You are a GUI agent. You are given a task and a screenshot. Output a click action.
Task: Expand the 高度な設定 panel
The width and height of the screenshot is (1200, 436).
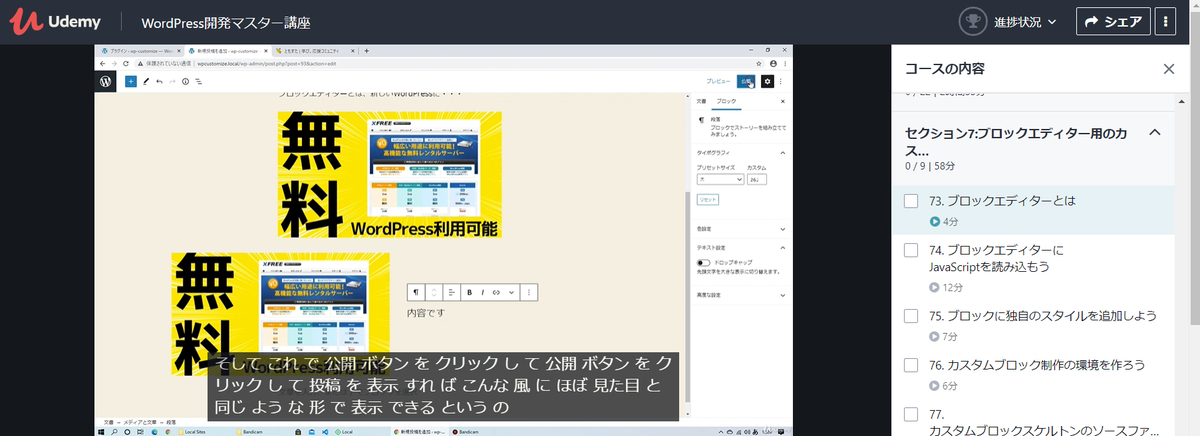coord(739,295)
